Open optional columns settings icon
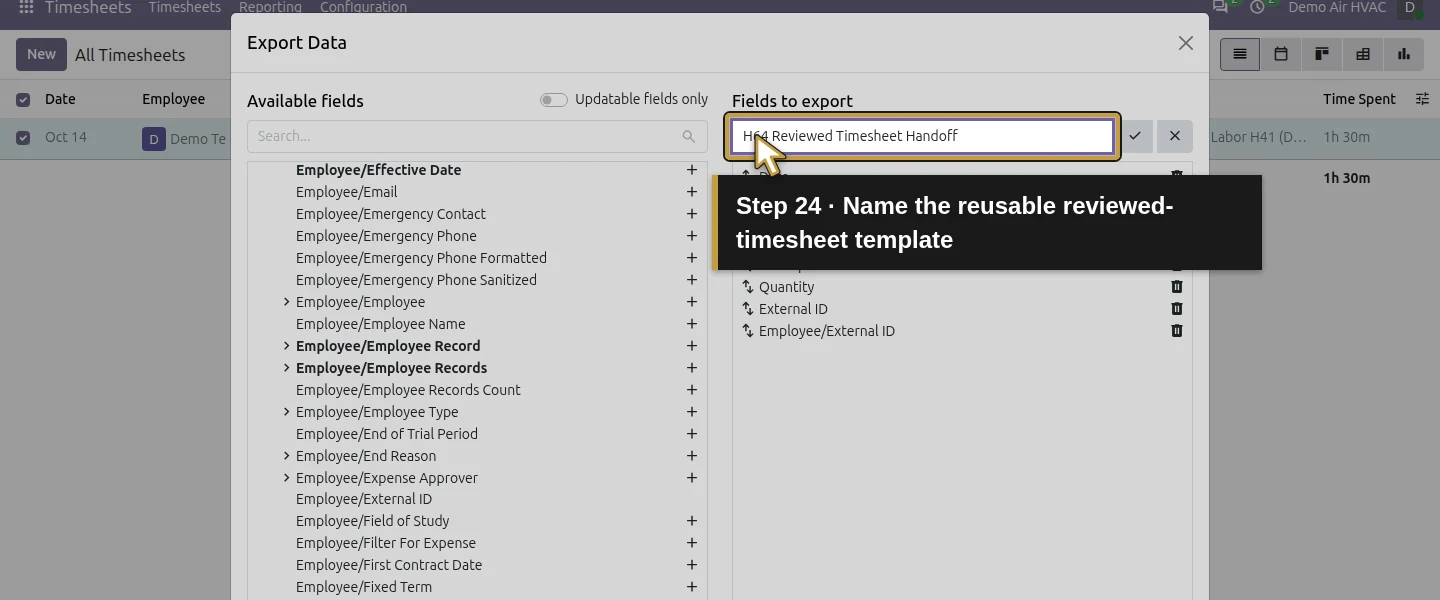Image resolution: width=1440 pixels, height=600 pixels. click(1422, 99)
